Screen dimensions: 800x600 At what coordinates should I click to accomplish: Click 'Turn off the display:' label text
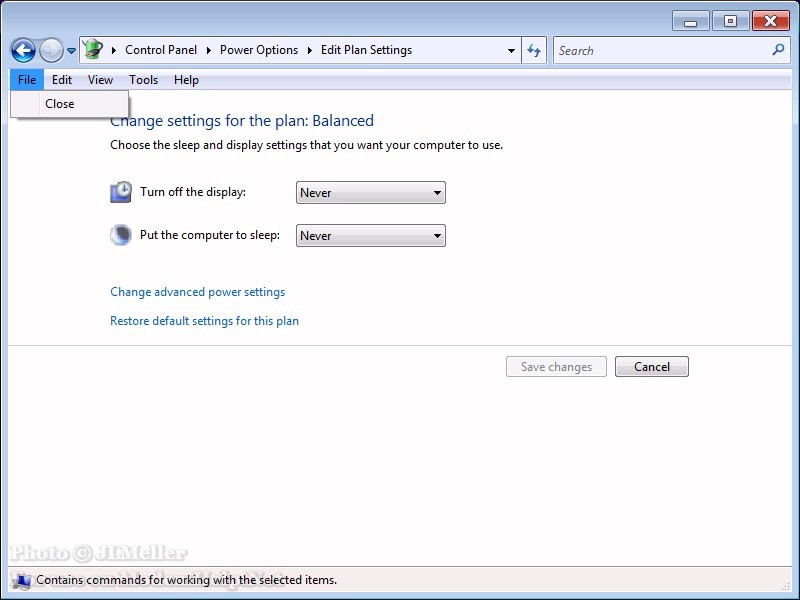pos(193,192)
